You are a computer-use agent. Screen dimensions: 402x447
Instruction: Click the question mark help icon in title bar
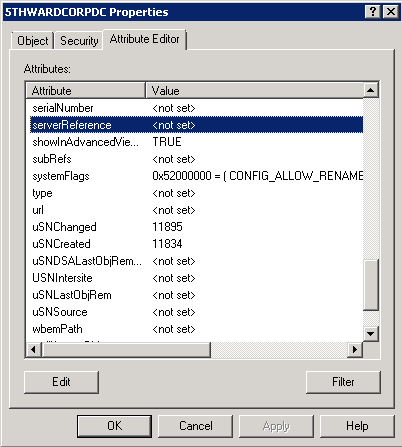(373, 12)
